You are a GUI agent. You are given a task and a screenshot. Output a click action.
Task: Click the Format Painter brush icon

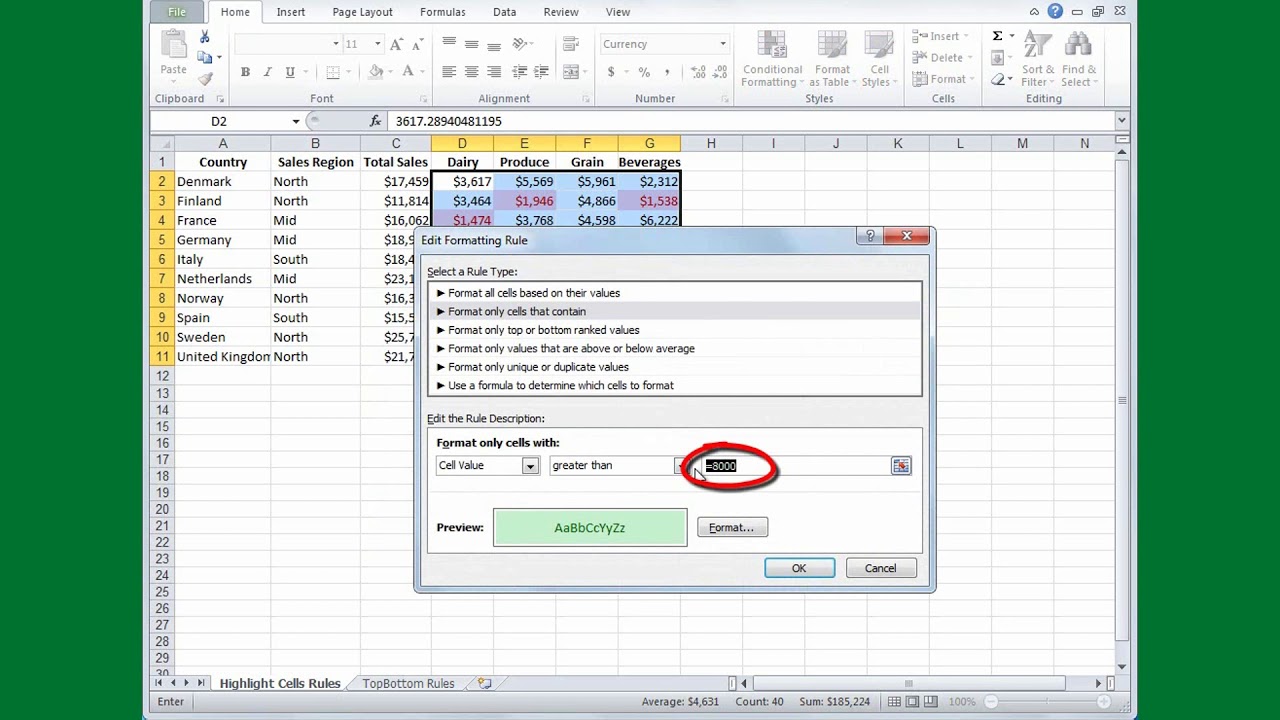tap(205, 79)
